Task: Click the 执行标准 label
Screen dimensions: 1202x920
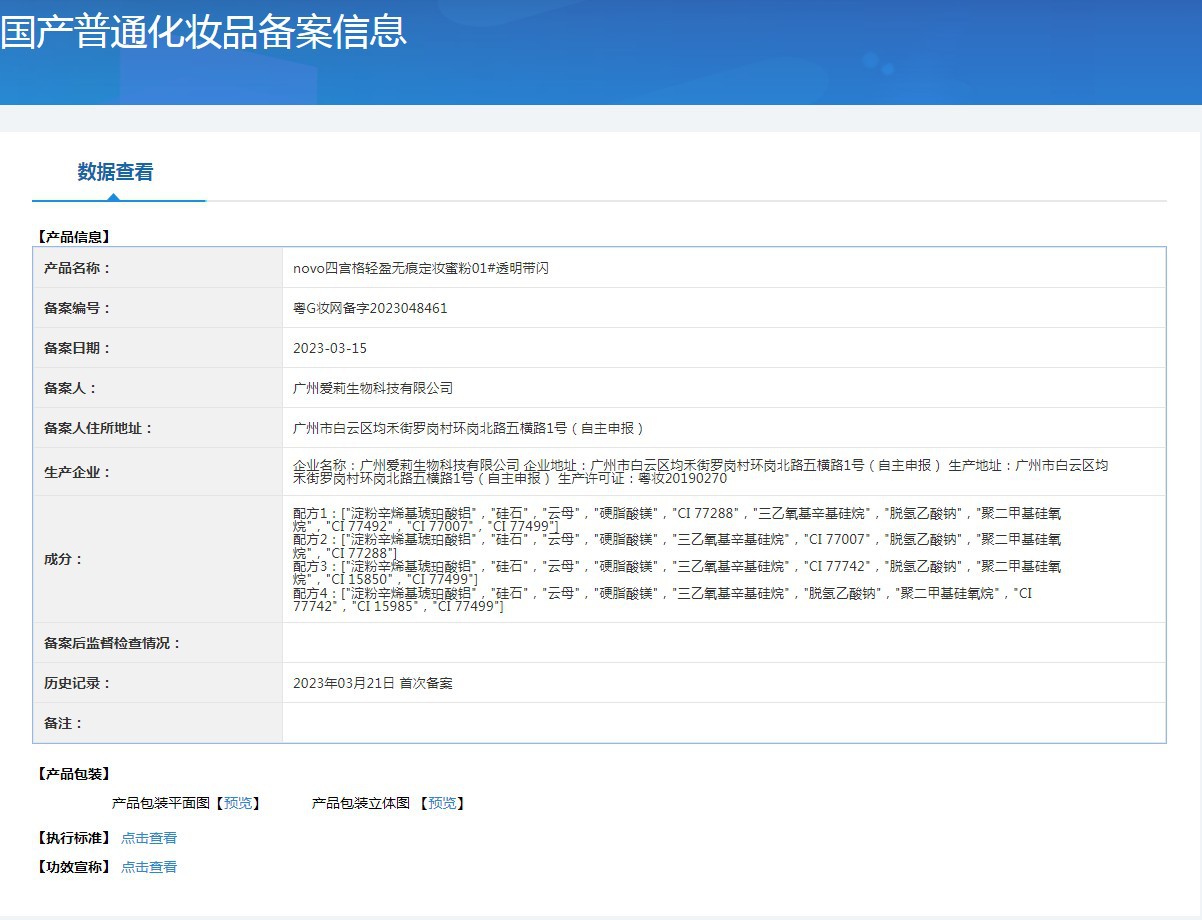Action: click(x=73, y=838)
